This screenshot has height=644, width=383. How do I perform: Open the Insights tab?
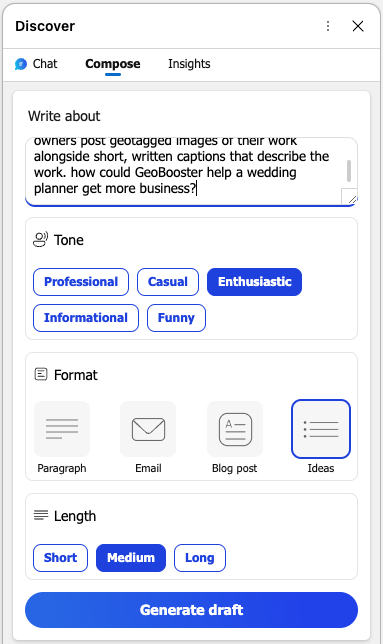[189, 64]
